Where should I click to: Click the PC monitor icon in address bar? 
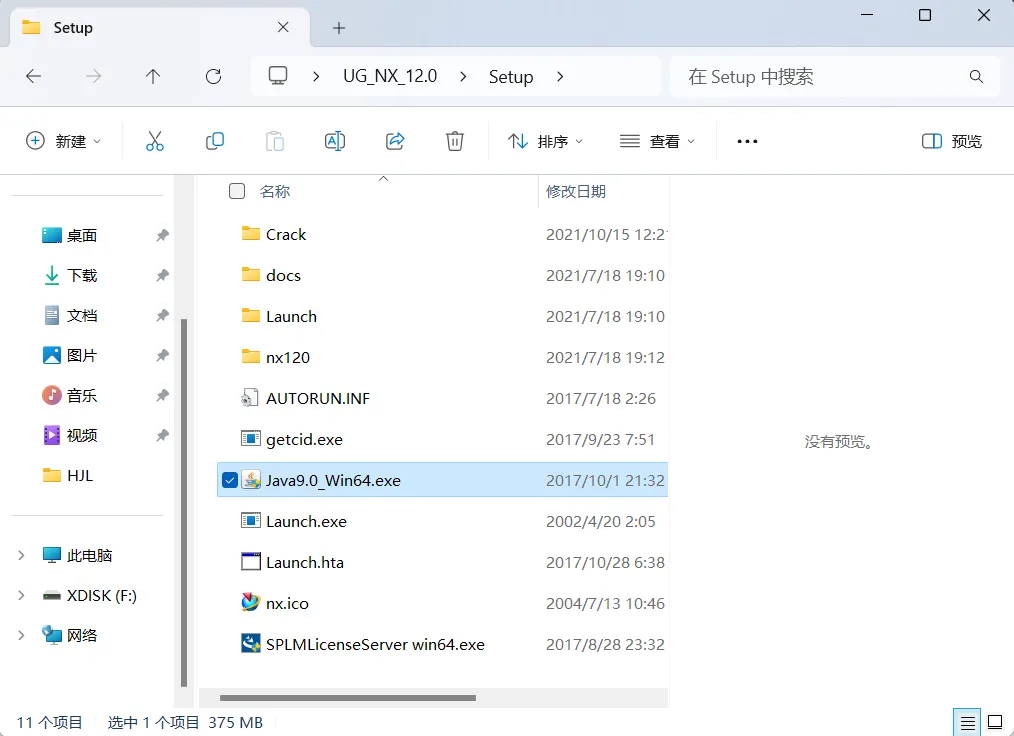(278, 76)
